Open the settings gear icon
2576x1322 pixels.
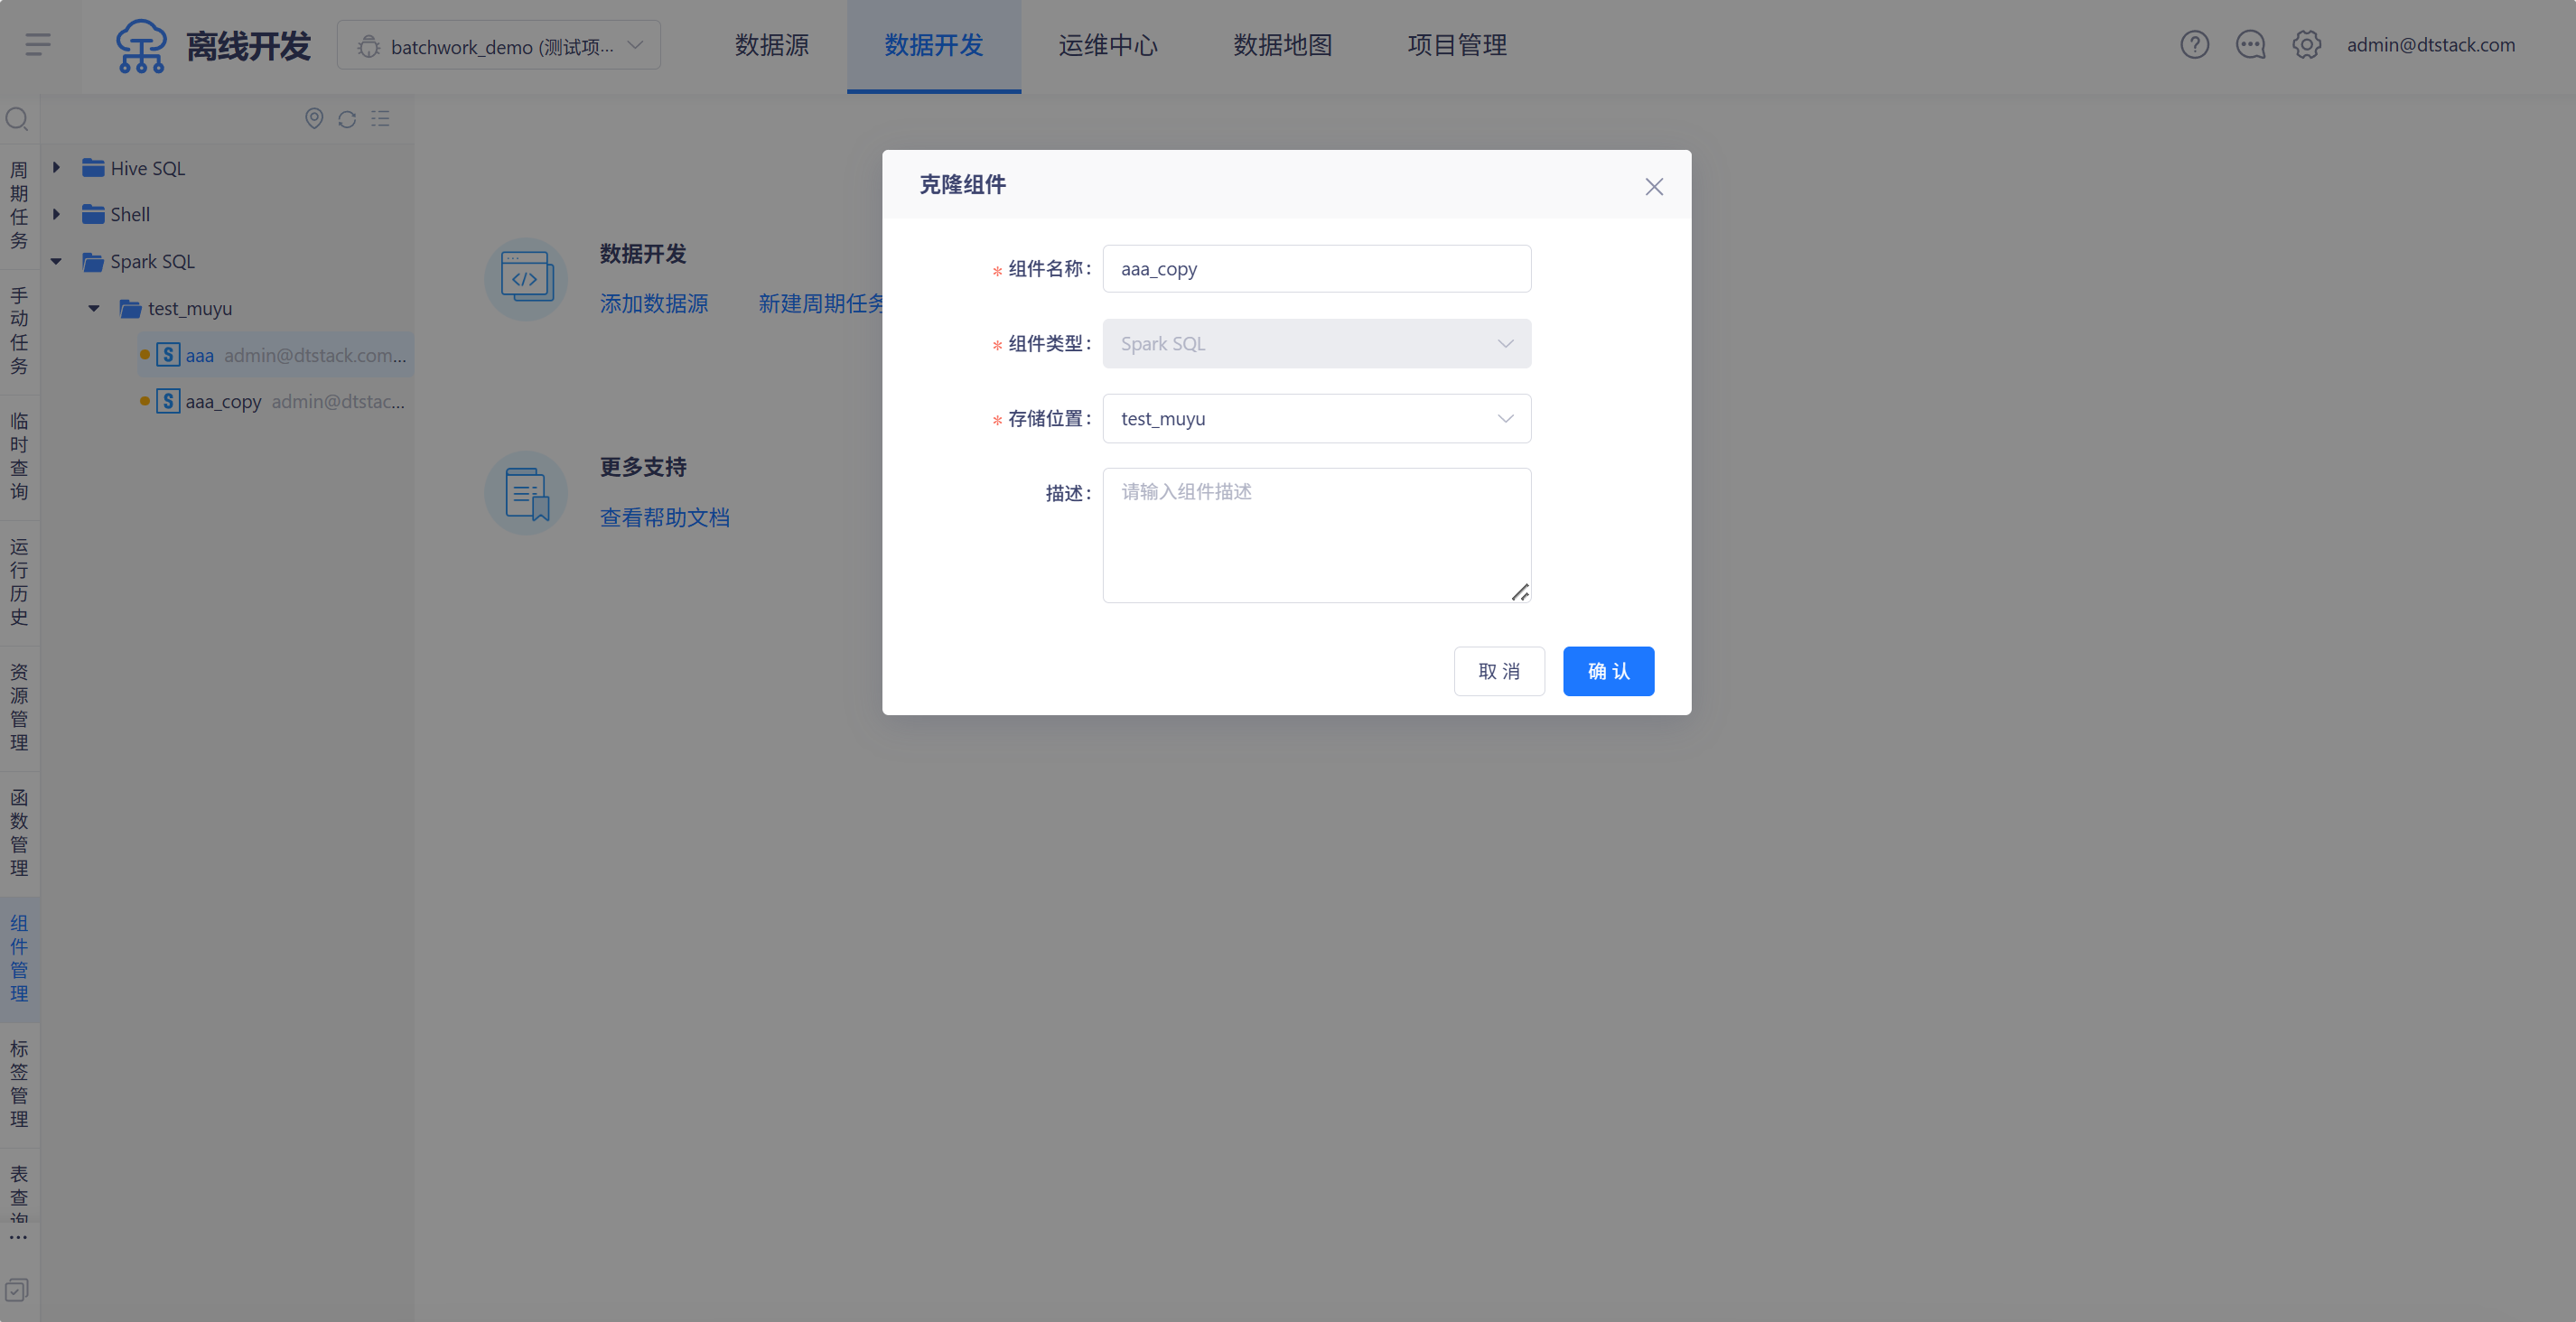(2306, 45)
